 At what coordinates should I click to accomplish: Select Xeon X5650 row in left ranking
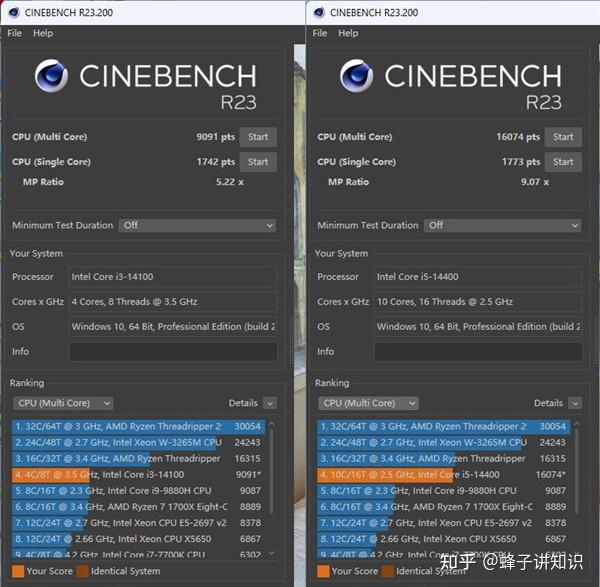click(139, 539)
